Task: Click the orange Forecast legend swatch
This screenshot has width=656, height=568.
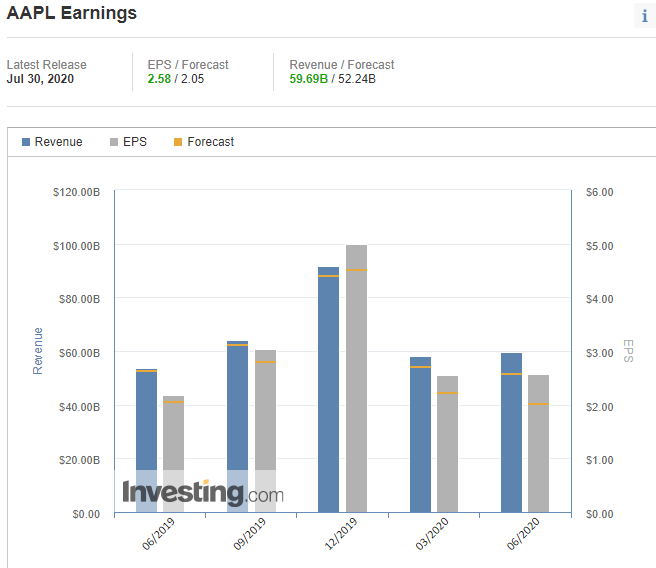Action: (178, 142)
